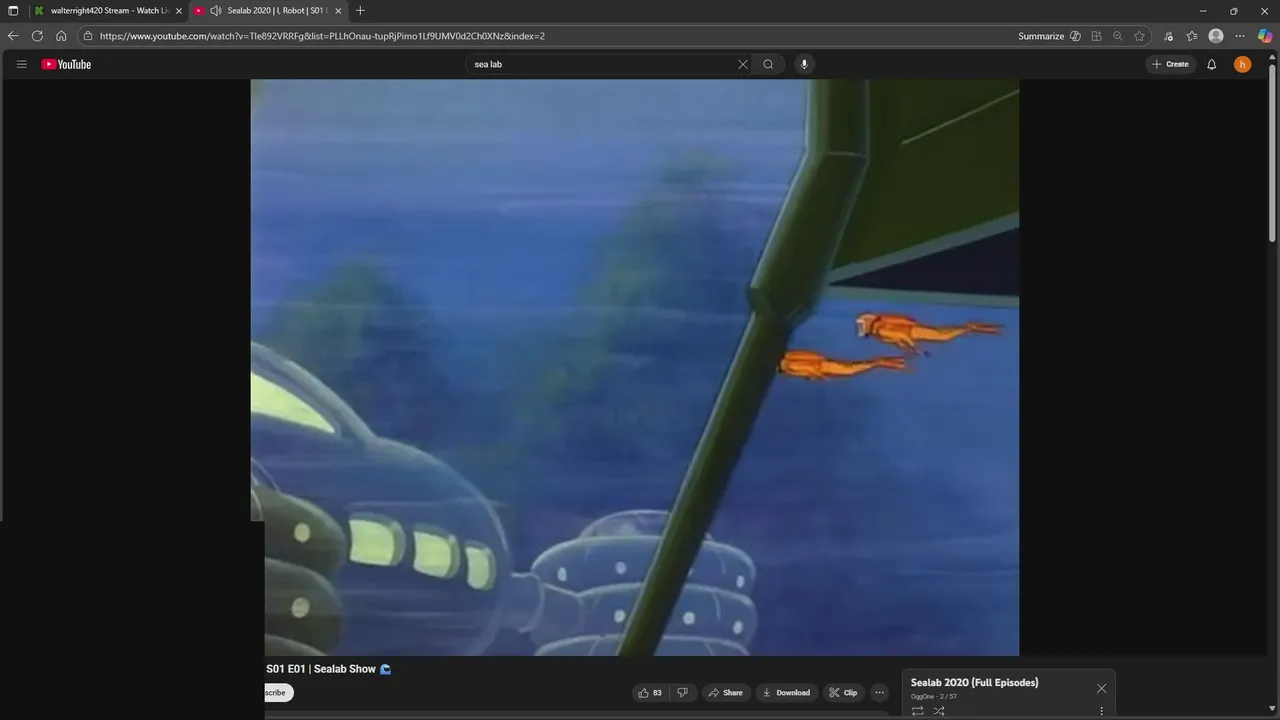Image resolution: width=1280 pixels, height=720 pixels.
Task: Open YouTube notifications bell
Action: coord(1211,64)
